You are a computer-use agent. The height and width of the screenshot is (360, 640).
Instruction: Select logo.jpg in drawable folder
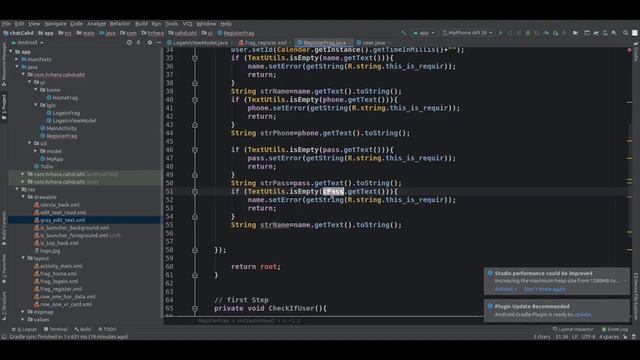pyautogui.click(x=47, y=251)
